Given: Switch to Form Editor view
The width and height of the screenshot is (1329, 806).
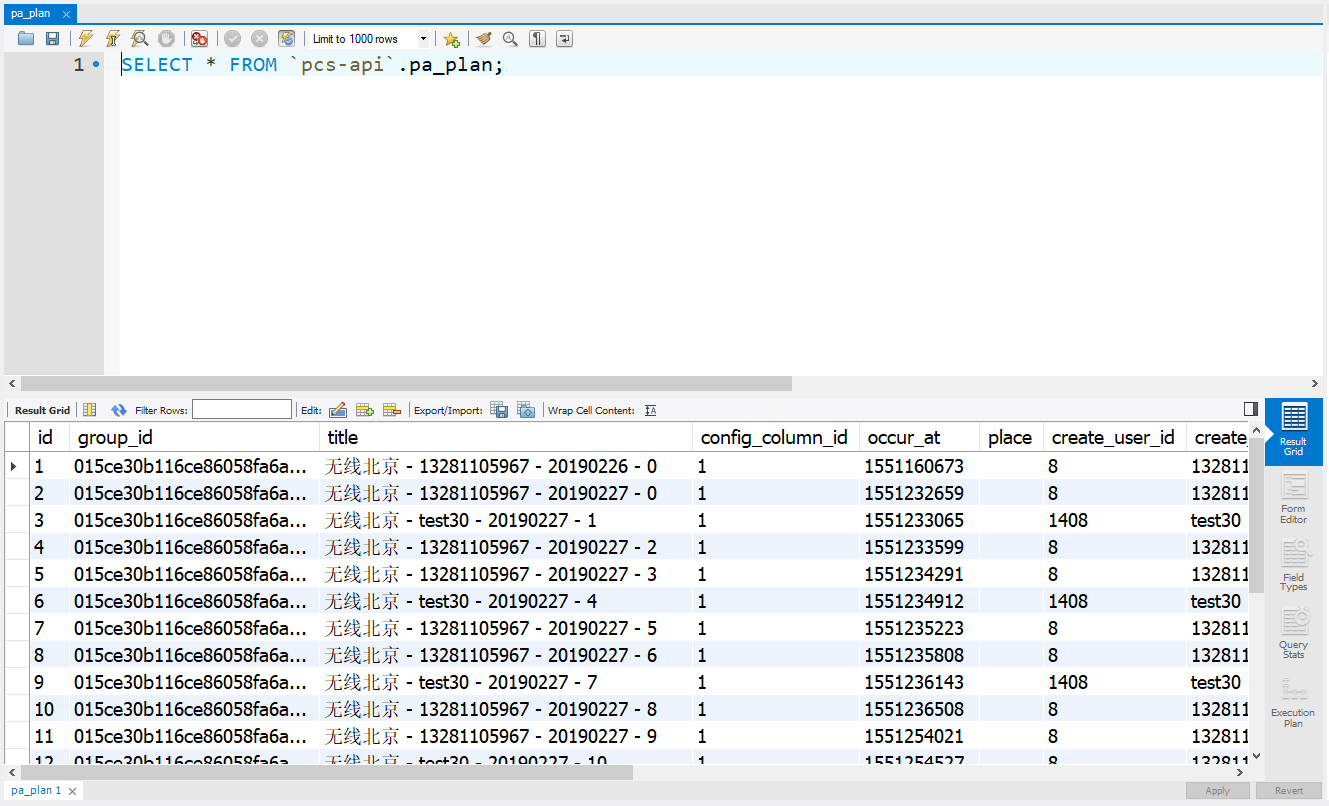Looking at the screenshot, I should point(1293,498).
